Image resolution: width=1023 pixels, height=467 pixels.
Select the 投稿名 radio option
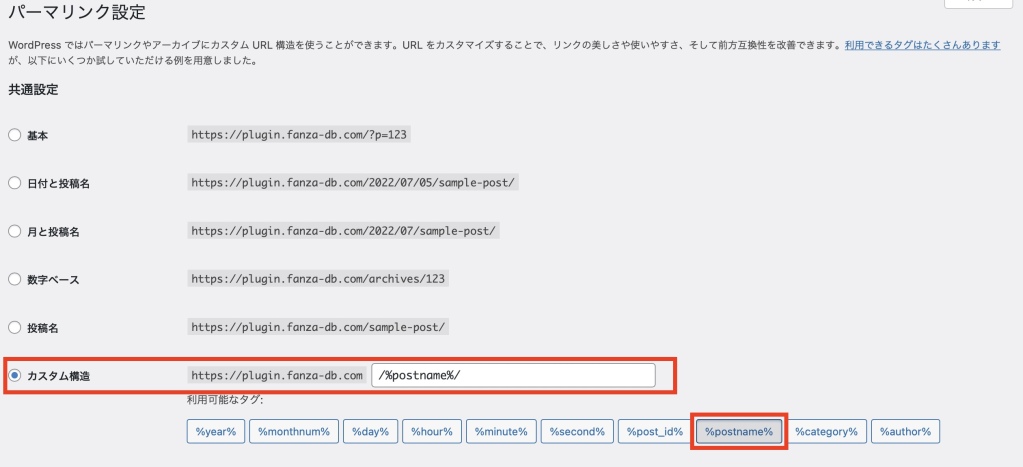click(x=14, y=327)
